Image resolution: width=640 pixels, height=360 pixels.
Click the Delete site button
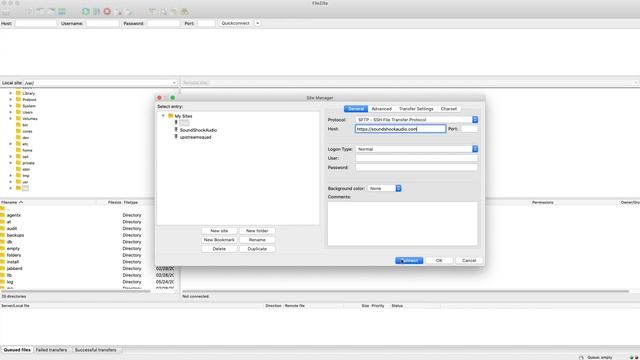coord(219,249)
